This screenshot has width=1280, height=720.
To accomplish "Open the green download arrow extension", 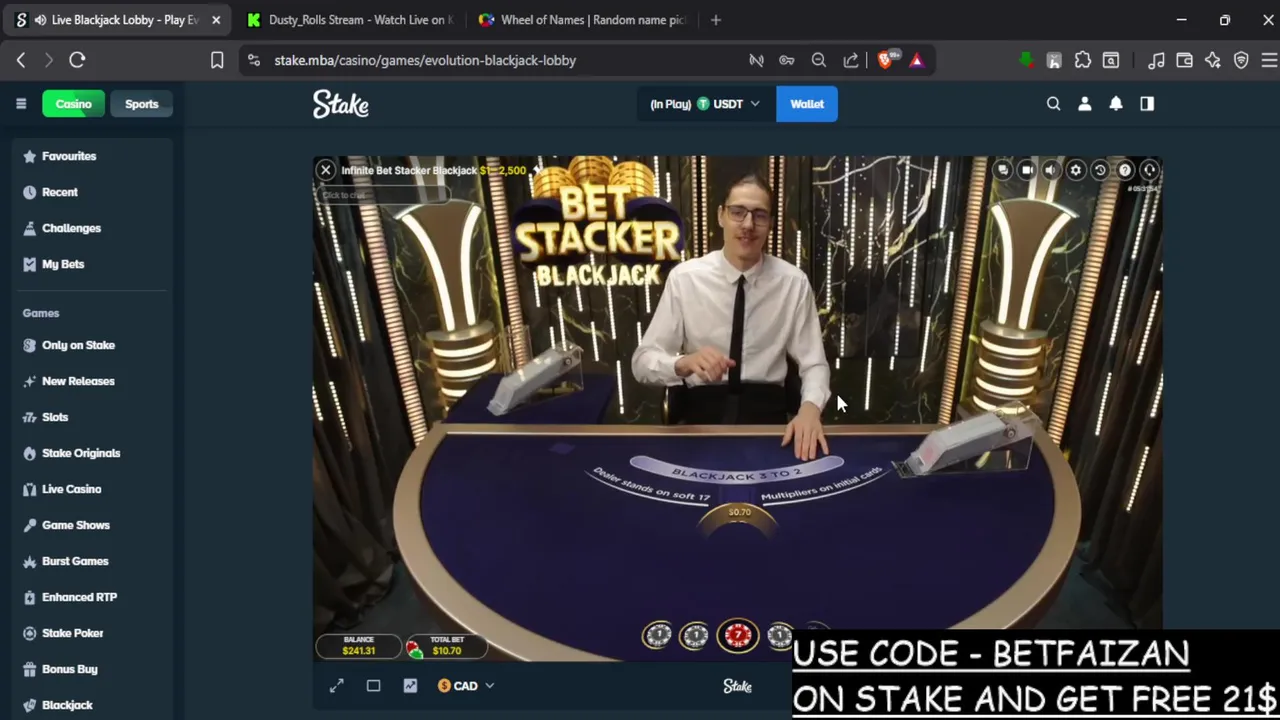I will tap(1025, 60).
